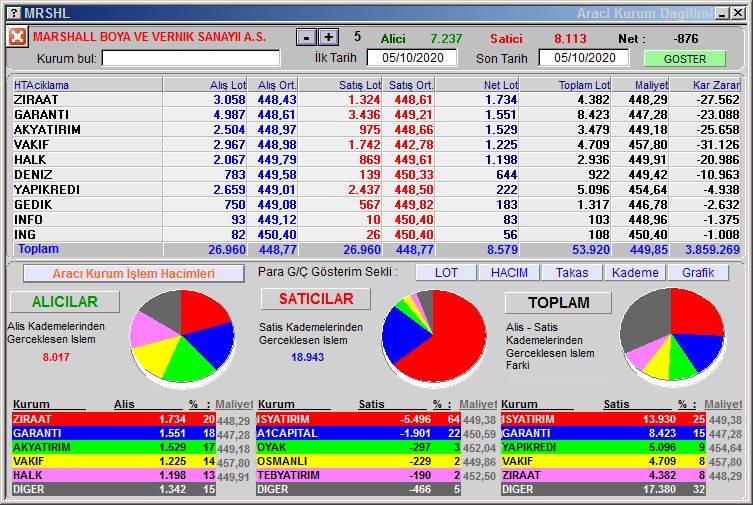
Task: Click the TOPLAM total pie chart
Action: (672, 335)
